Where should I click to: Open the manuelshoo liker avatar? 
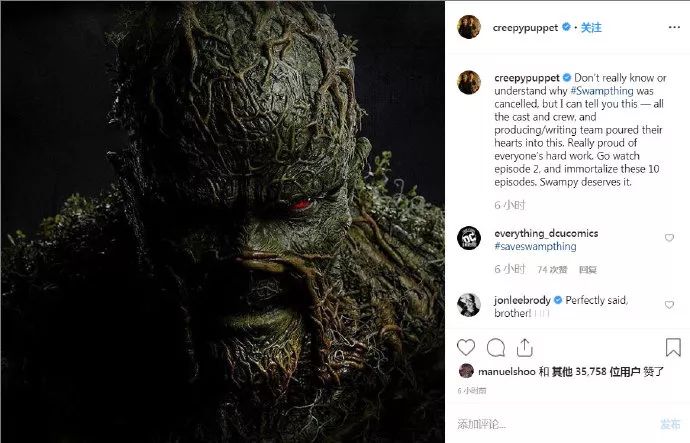click(465, 371)
